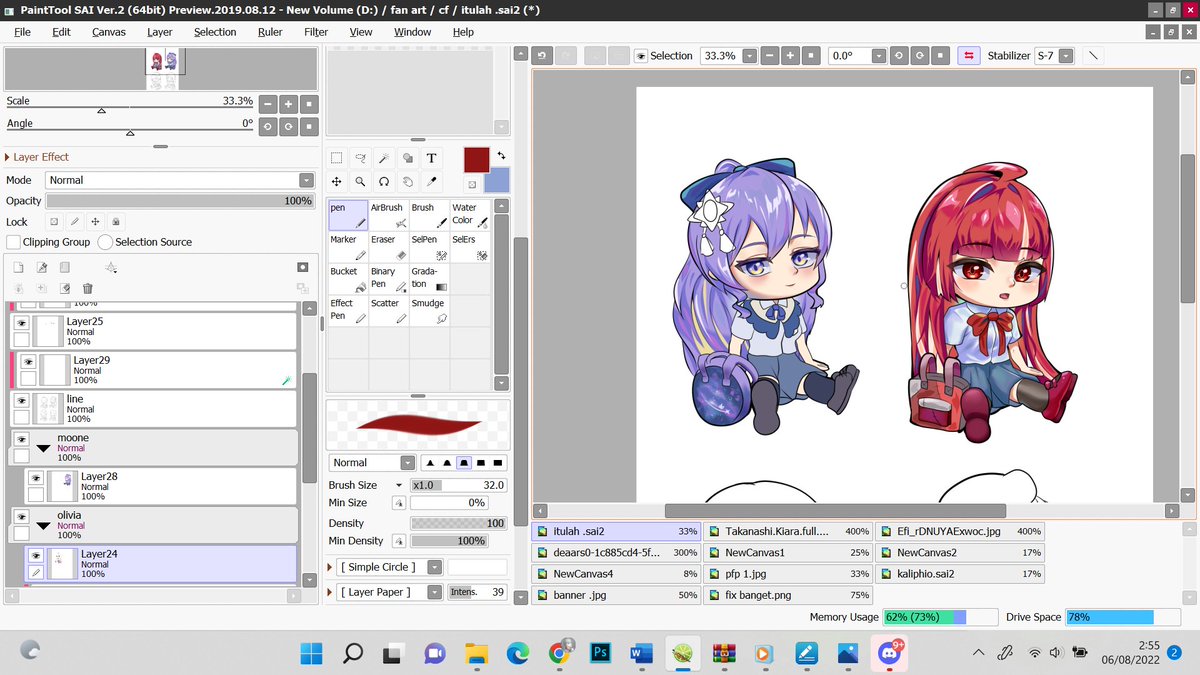Choose the Water Color tool
Image resolution: width=1200 pixels, height=675 pixels.
coord(469,215)
